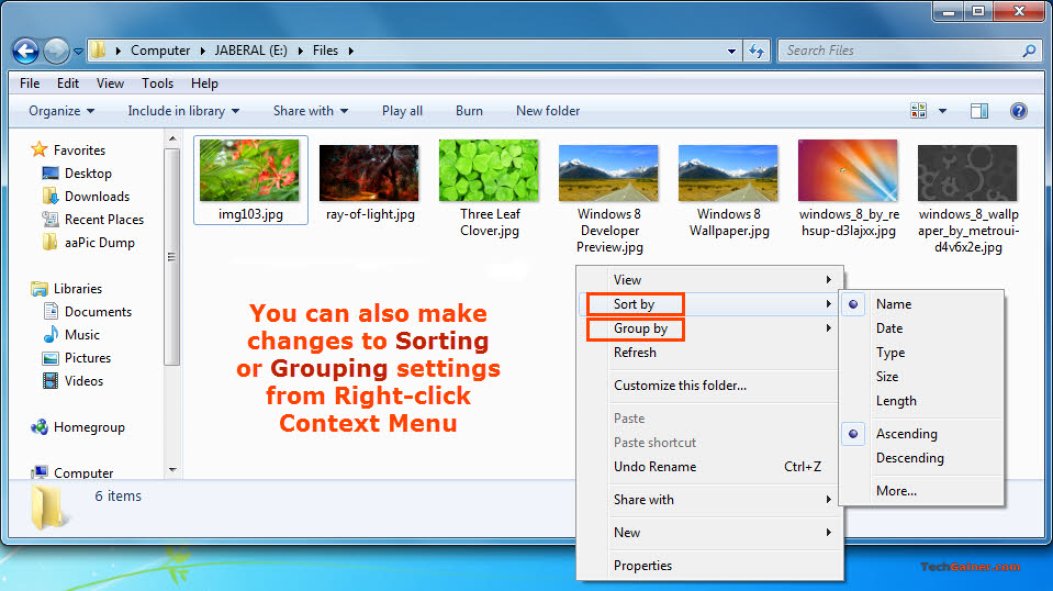Choose Ascending sort order
This screenshot has width=1053, height=591.
[906, 433]
